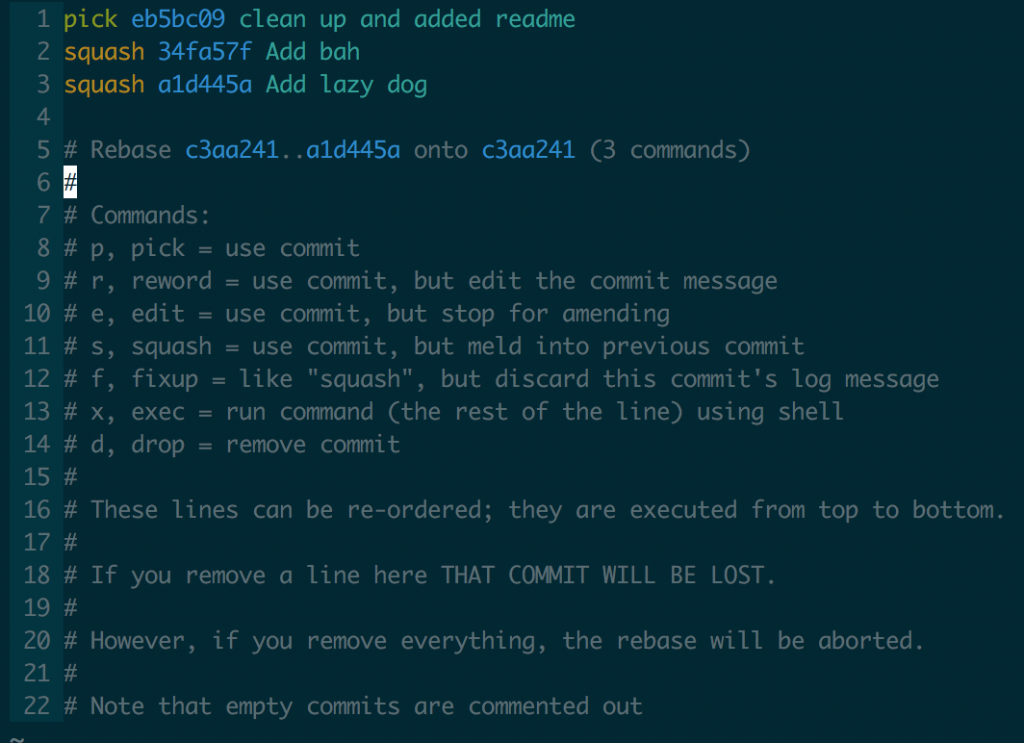
Task: Click 'reword' in the commands list
Action: [171, 281]
